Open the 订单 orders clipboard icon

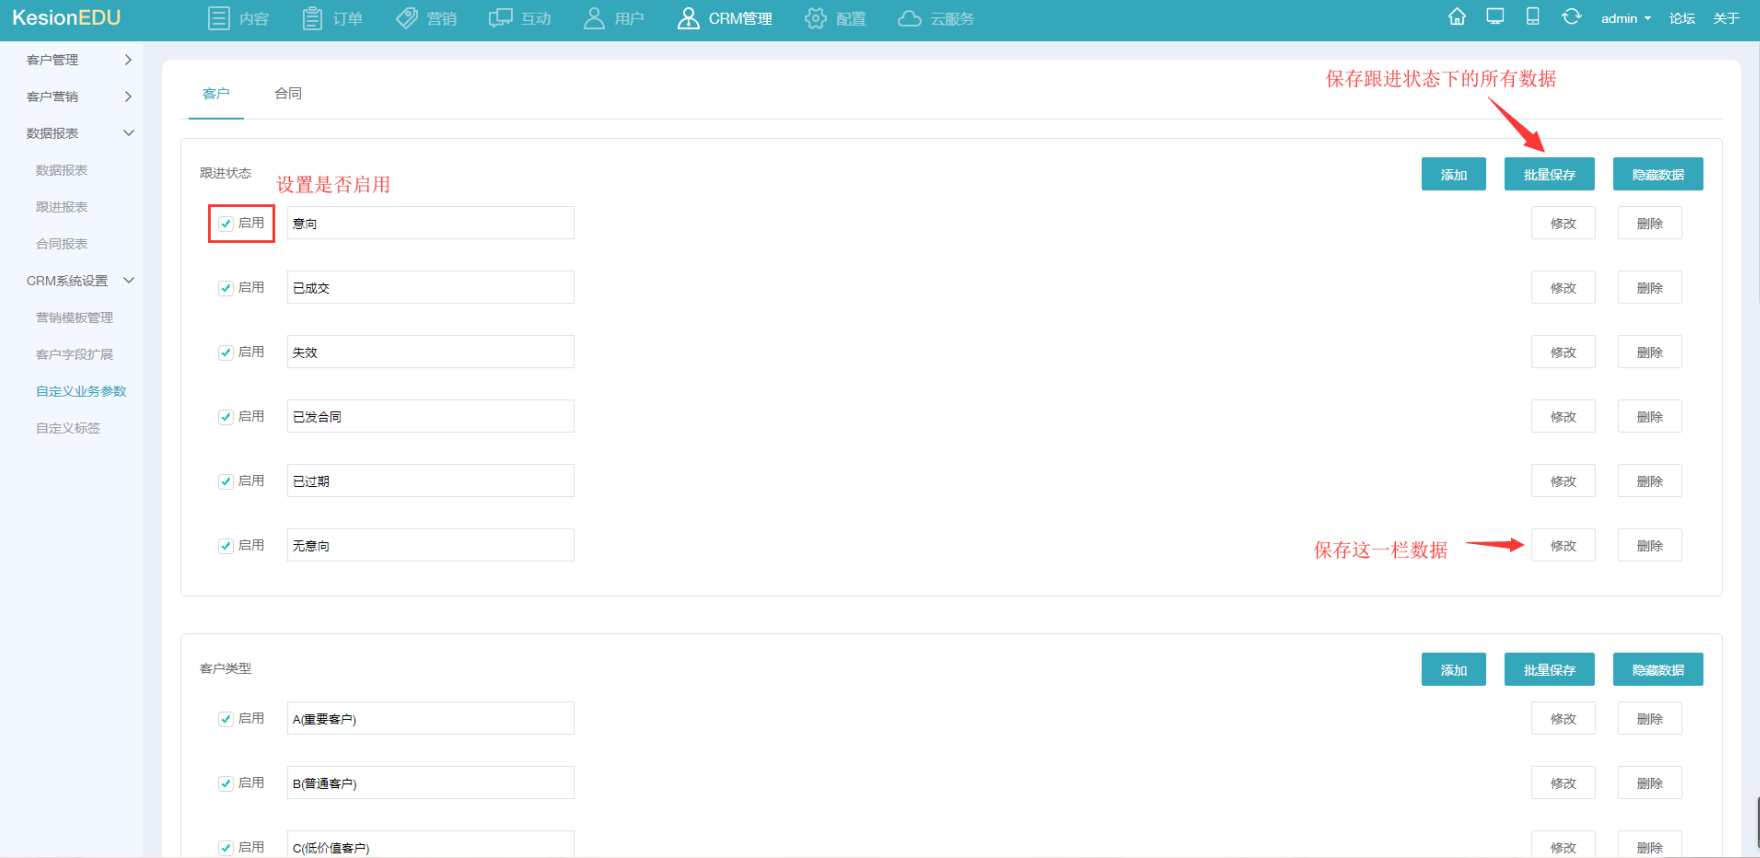coord(312,18)
